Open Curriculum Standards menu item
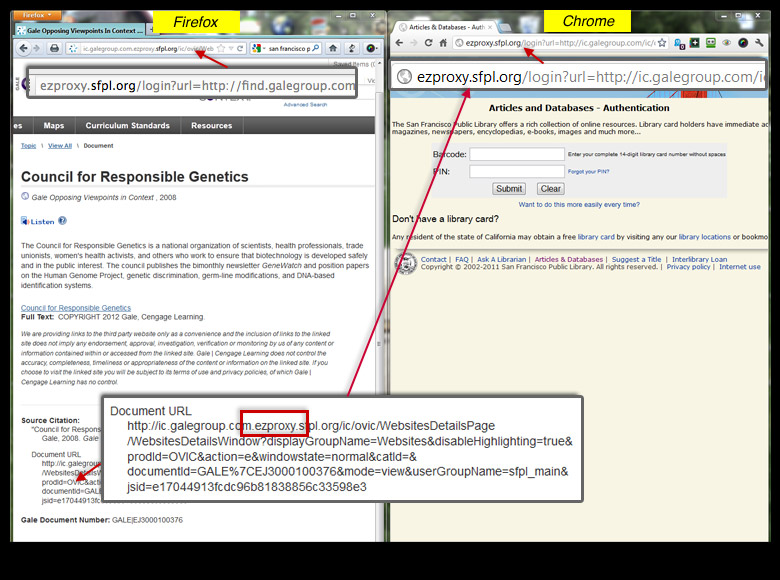This screenshot has height=580, width=780. [127, 126]
